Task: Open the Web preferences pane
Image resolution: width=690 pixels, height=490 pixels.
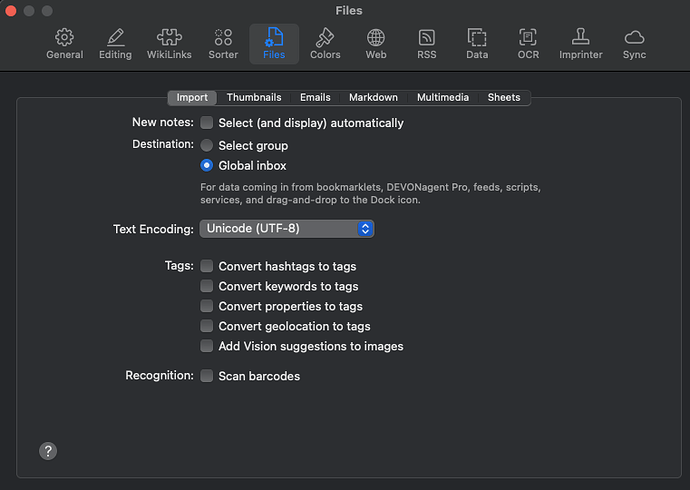Action: point(376,44)
